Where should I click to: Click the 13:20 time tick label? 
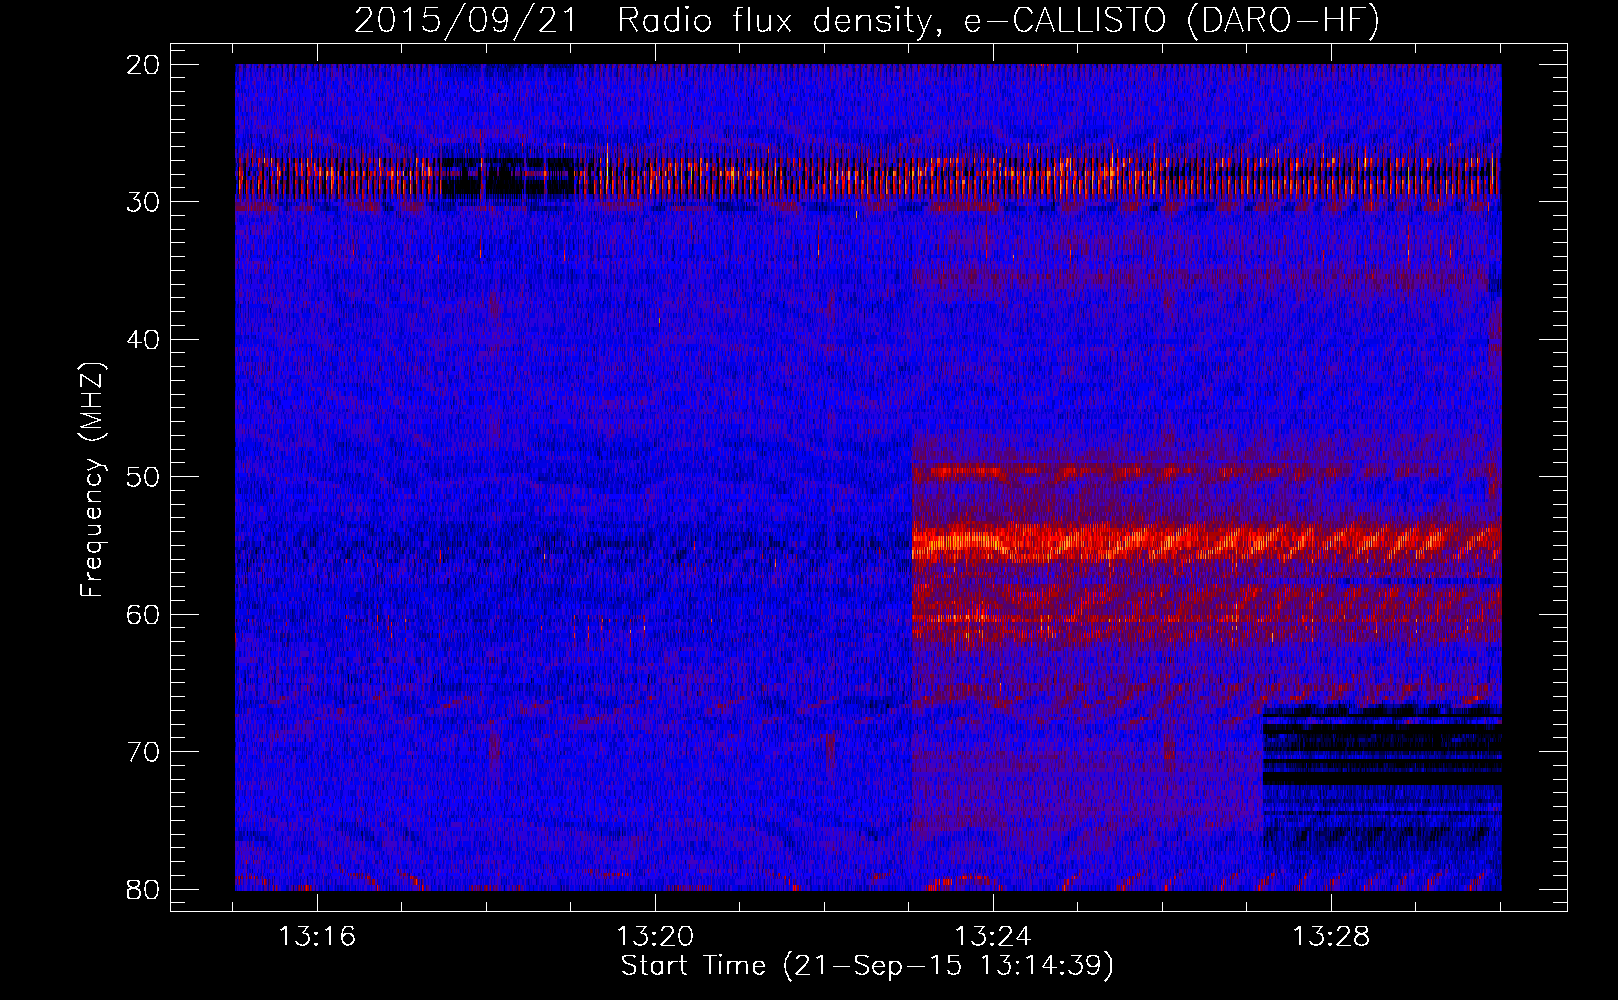click(x=655, y=937)
